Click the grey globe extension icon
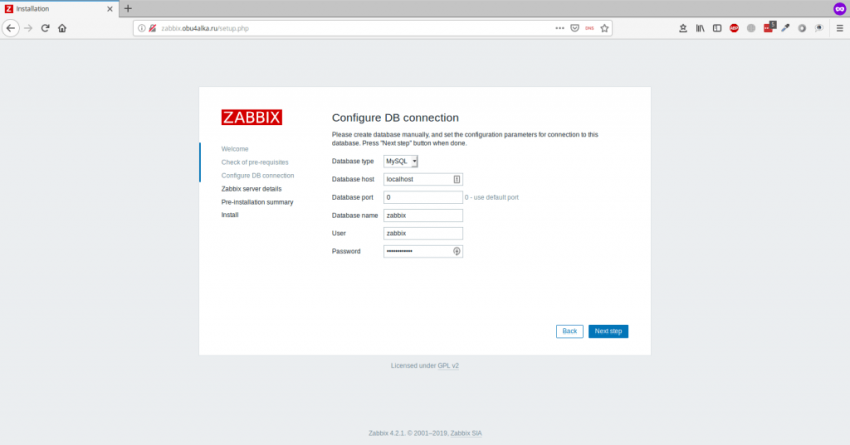Viewport: 850px width, 445px height. [751, 28]
